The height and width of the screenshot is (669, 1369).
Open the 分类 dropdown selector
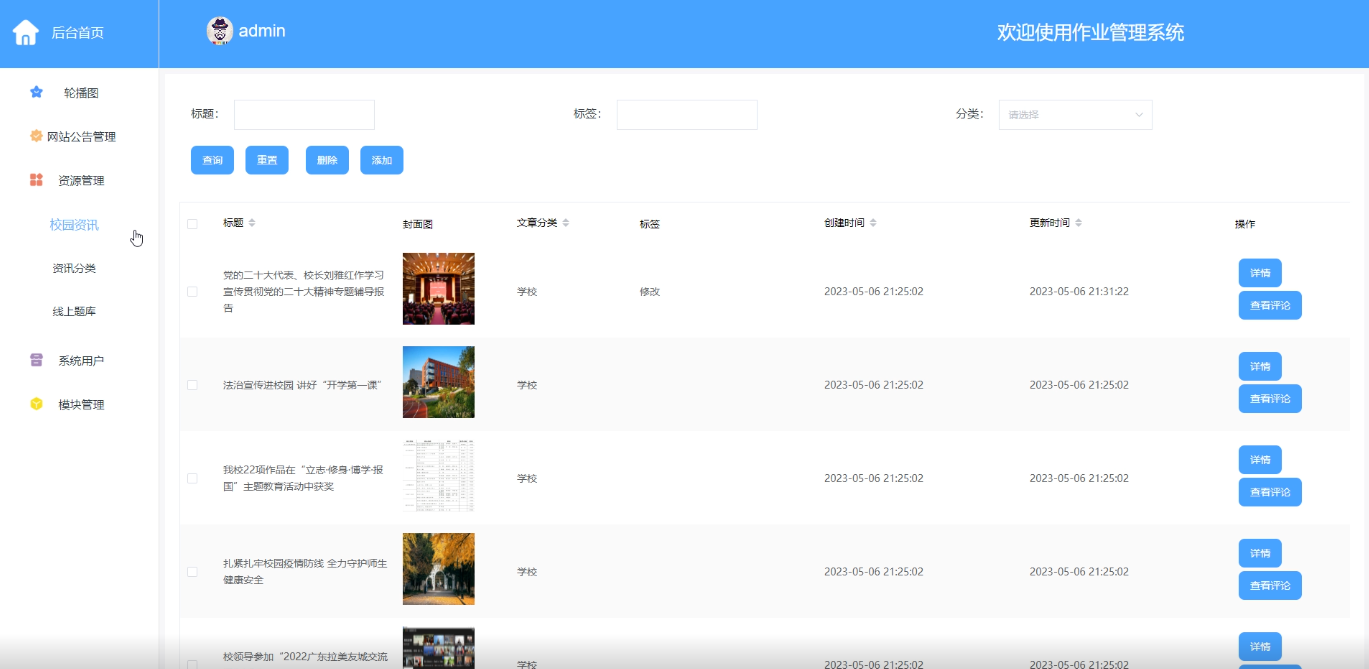(x=1075, y=115)
